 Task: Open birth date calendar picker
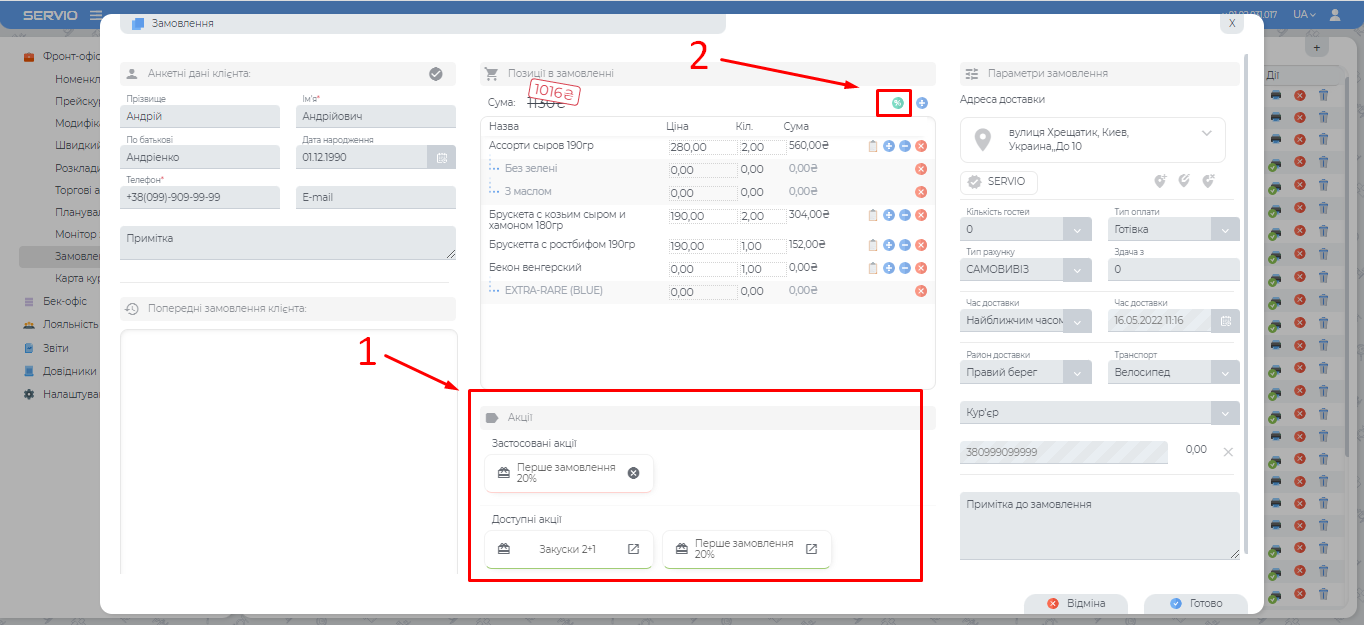[x=441, y=157]
